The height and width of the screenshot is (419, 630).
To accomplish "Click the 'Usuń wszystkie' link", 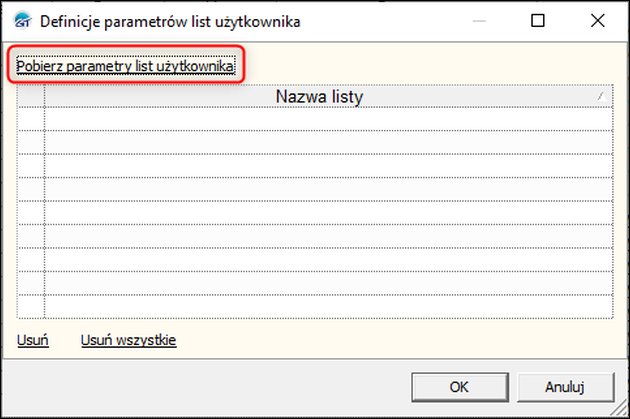I will point(128,341).
